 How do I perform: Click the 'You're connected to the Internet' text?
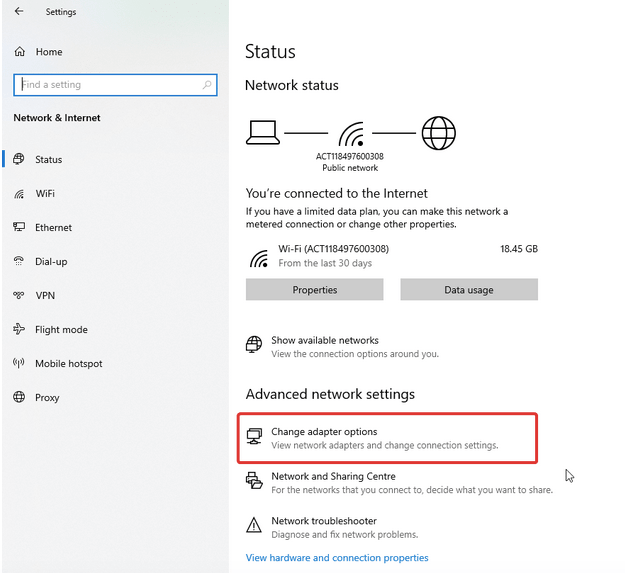pyautogui.click(x=336, y=193)
